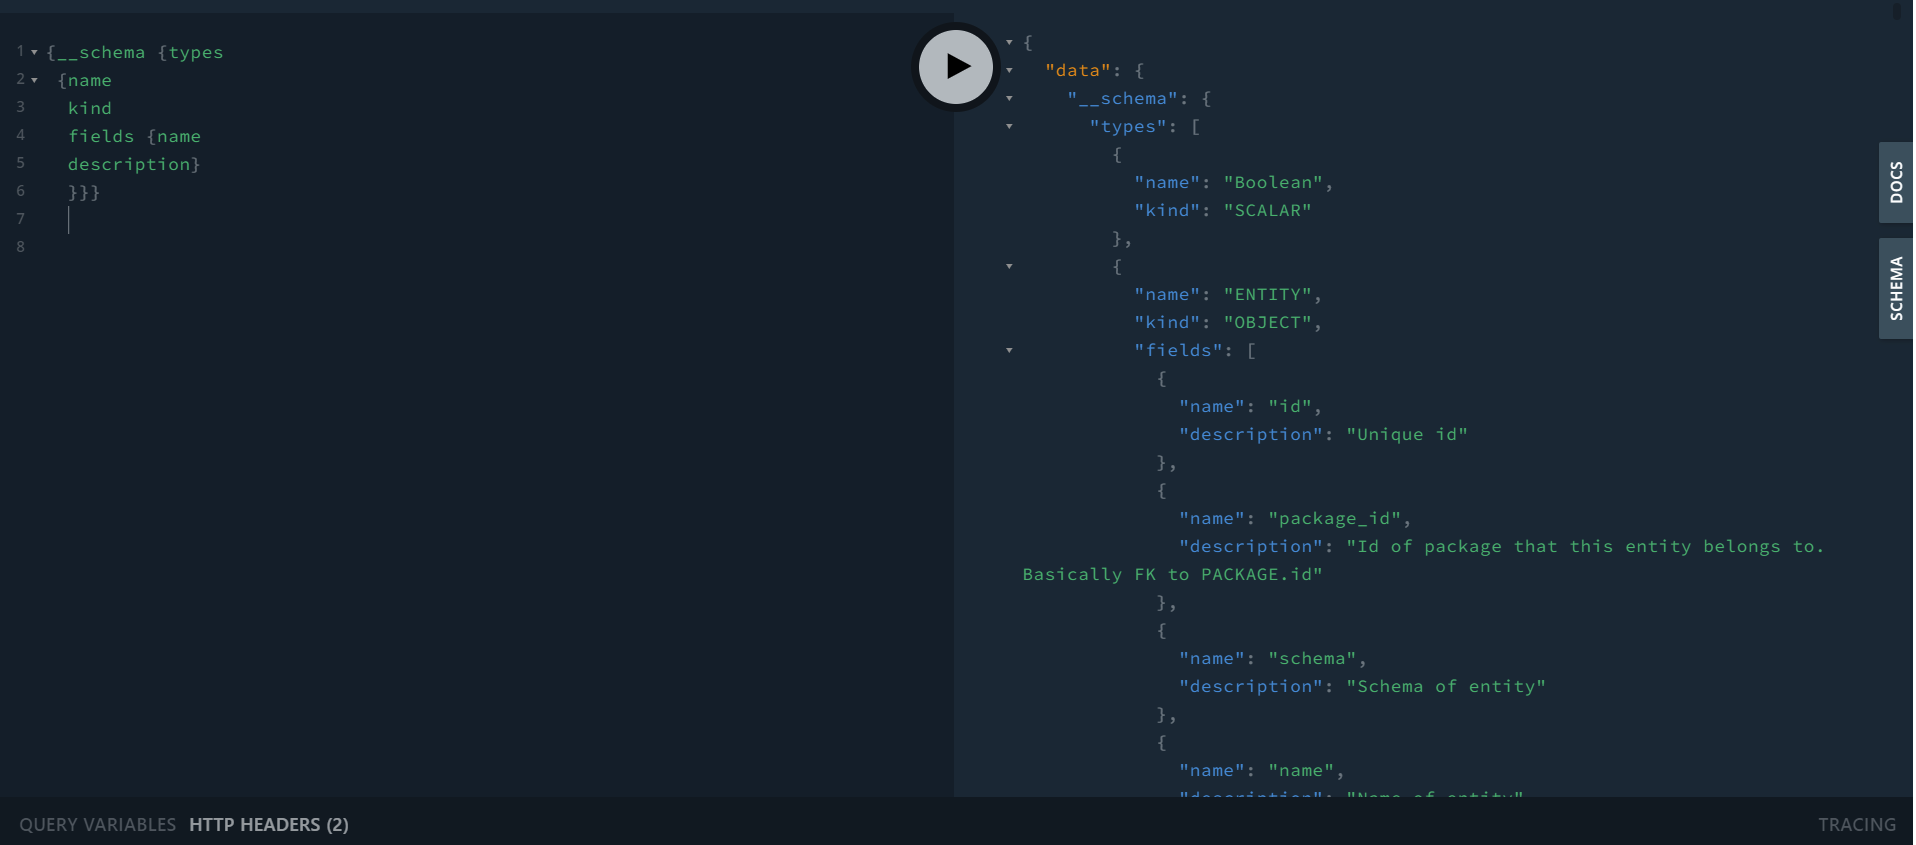Collapse the fold arrow on editor line 1
The height and width of the screenshot is (845, 1916).
[34, 52]
